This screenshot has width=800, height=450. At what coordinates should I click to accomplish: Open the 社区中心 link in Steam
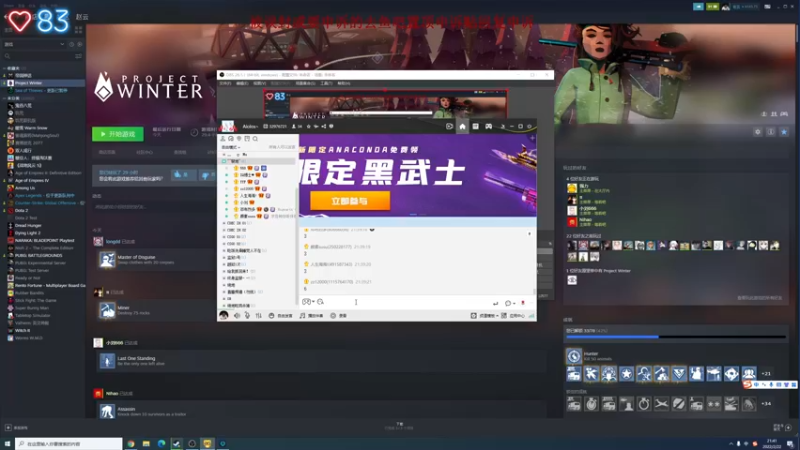pyautogui.click(x=144, y=153)
